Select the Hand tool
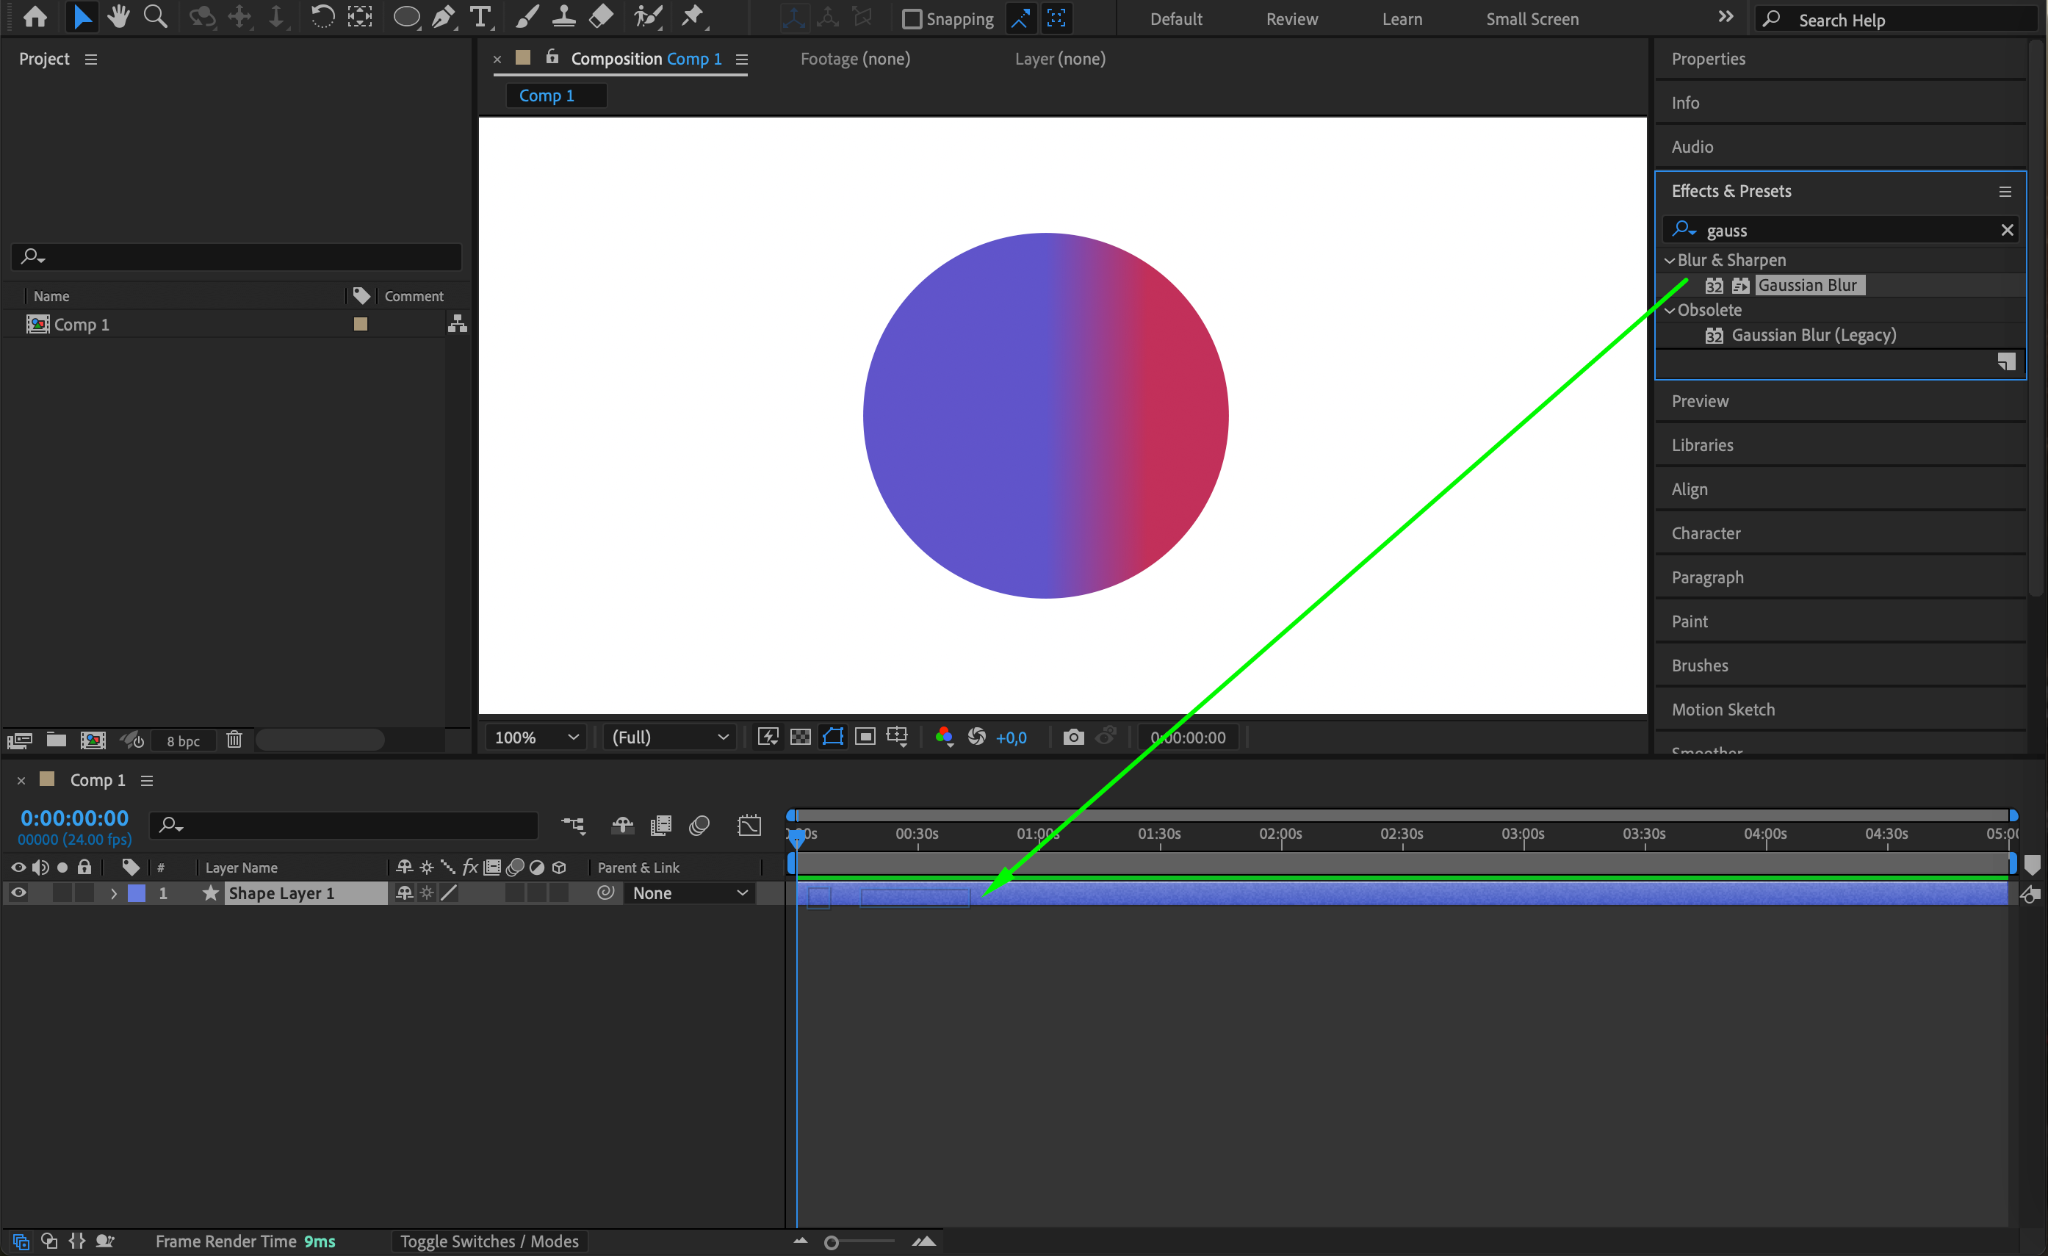 tap(118, 17)
